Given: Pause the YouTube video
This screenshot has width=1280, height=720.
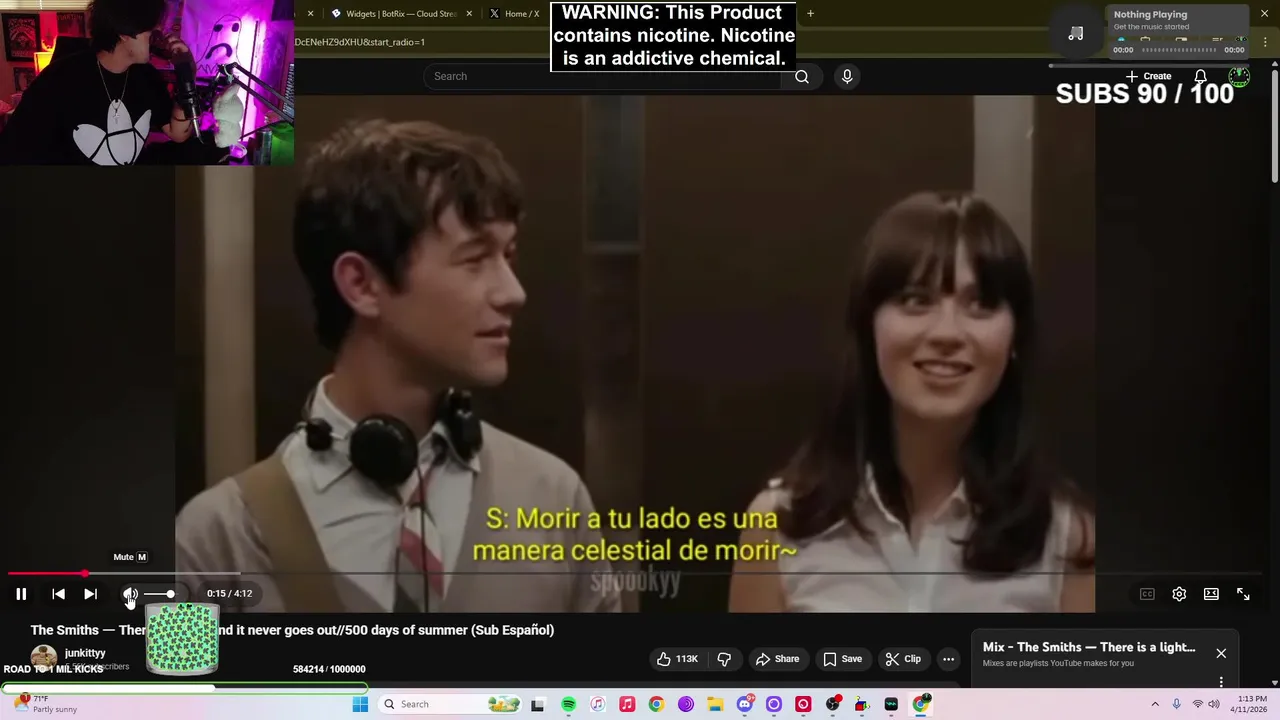Looking at the screenshot, I should tap(21, 594).
